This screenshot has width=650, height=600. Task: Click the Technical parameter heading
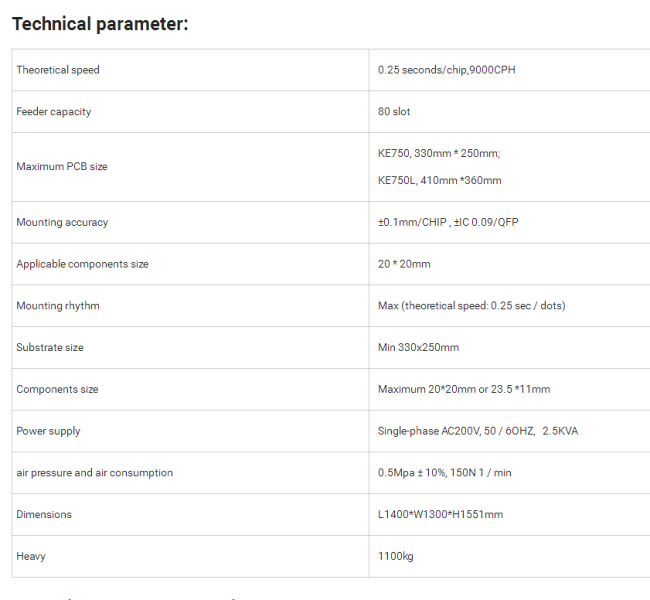click(100, 24)
